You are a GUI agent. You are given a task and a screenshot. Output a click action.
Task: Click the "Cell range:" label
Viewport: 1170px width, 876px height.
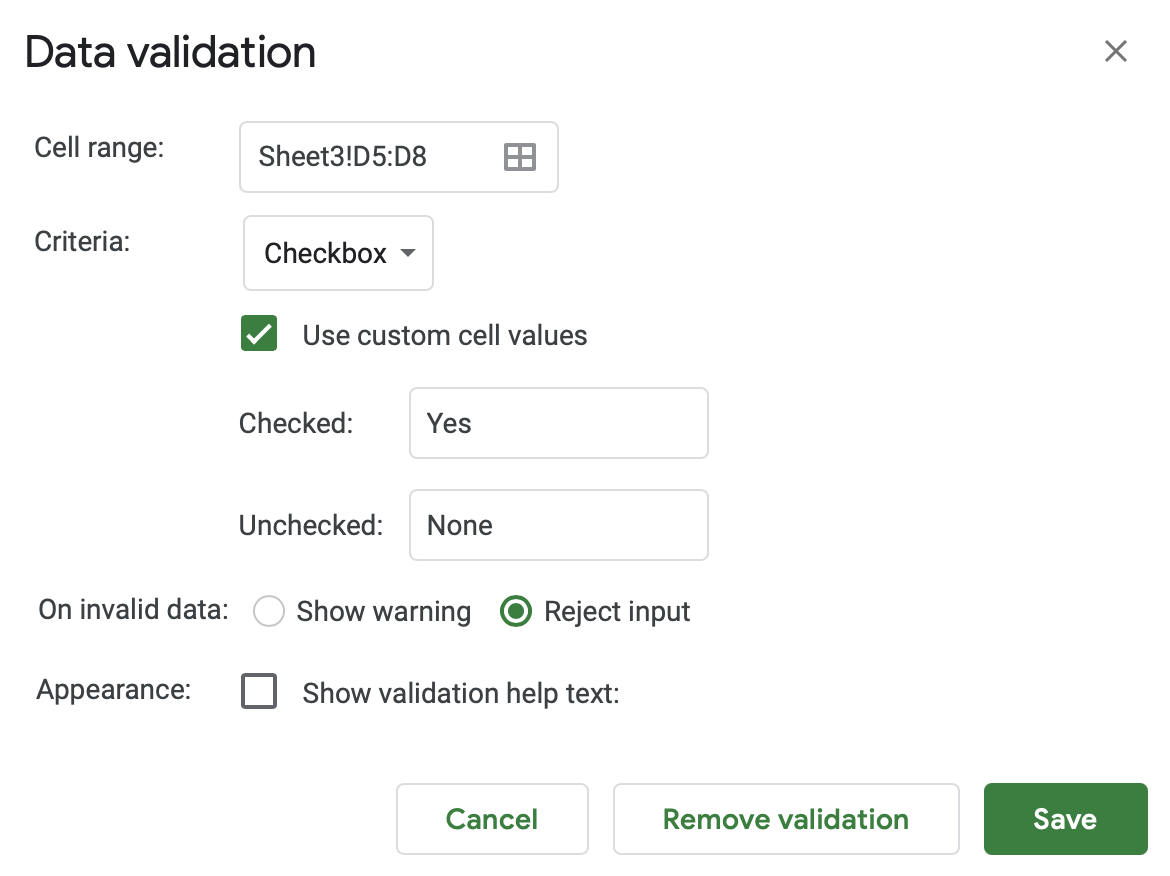pyautogui.click(x=99, y=148)
